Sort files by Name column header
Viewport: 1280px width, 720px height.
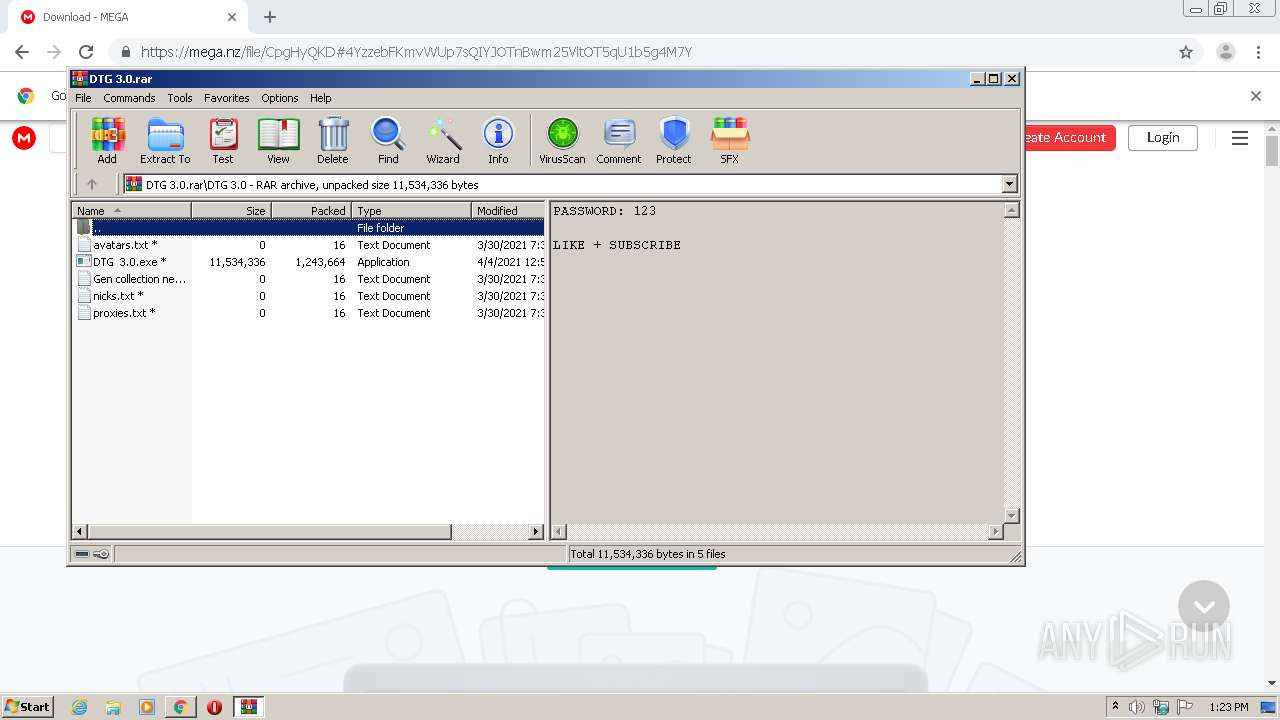point(132,211)
